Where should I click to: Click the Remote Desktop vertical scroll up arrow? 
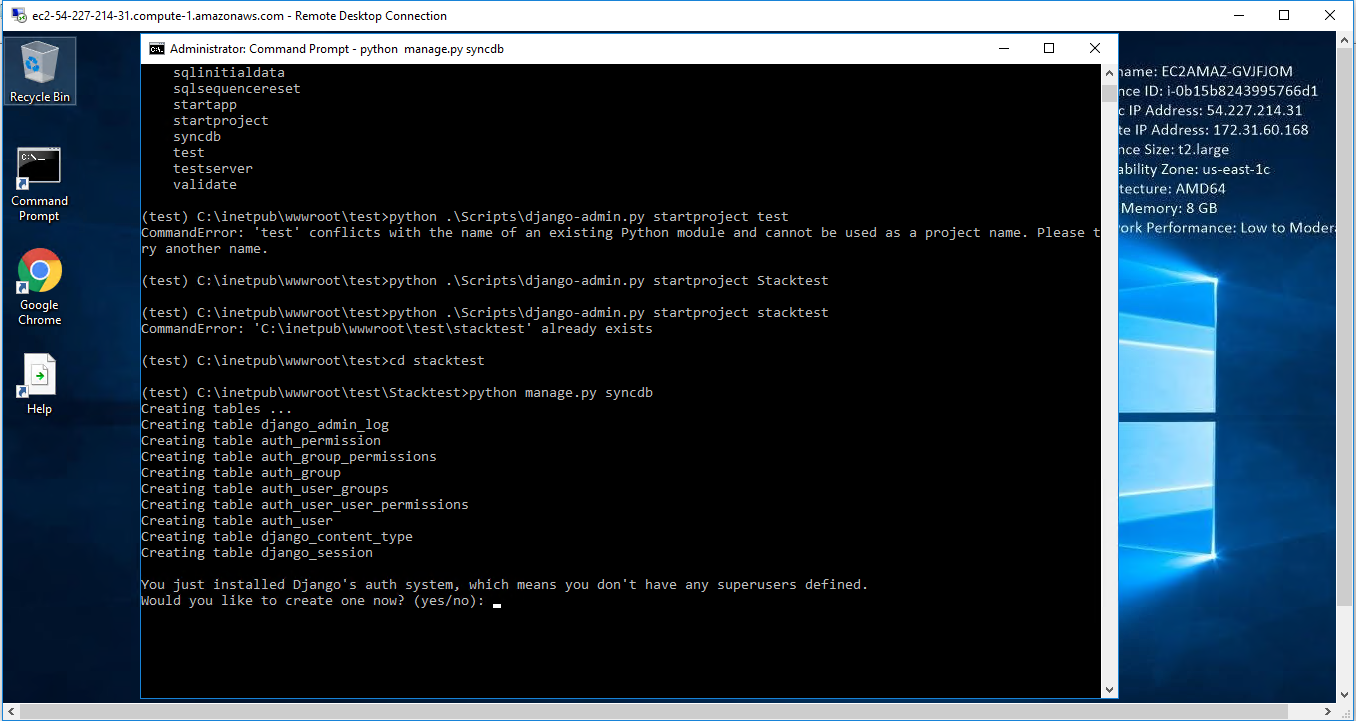coord(1346,40)
